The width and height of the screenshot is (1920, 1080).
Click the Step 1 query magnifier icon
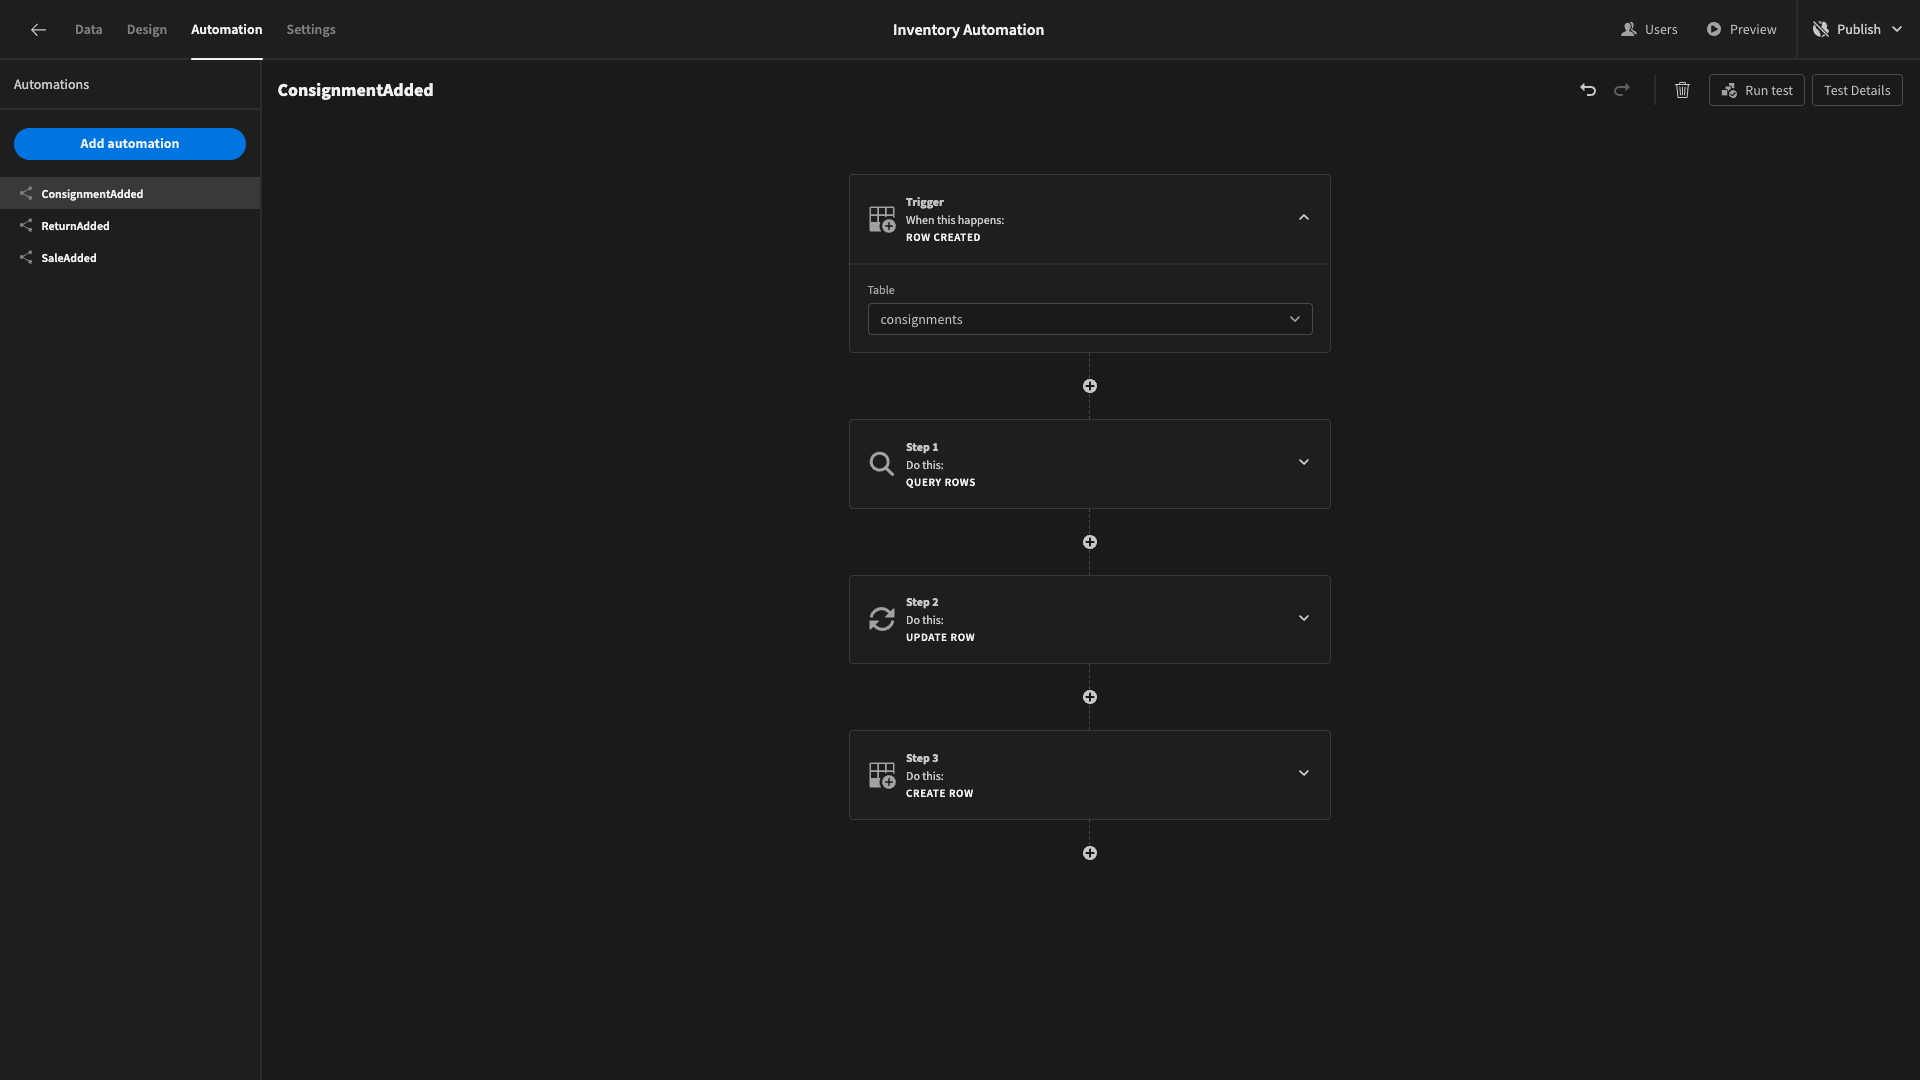881,464
